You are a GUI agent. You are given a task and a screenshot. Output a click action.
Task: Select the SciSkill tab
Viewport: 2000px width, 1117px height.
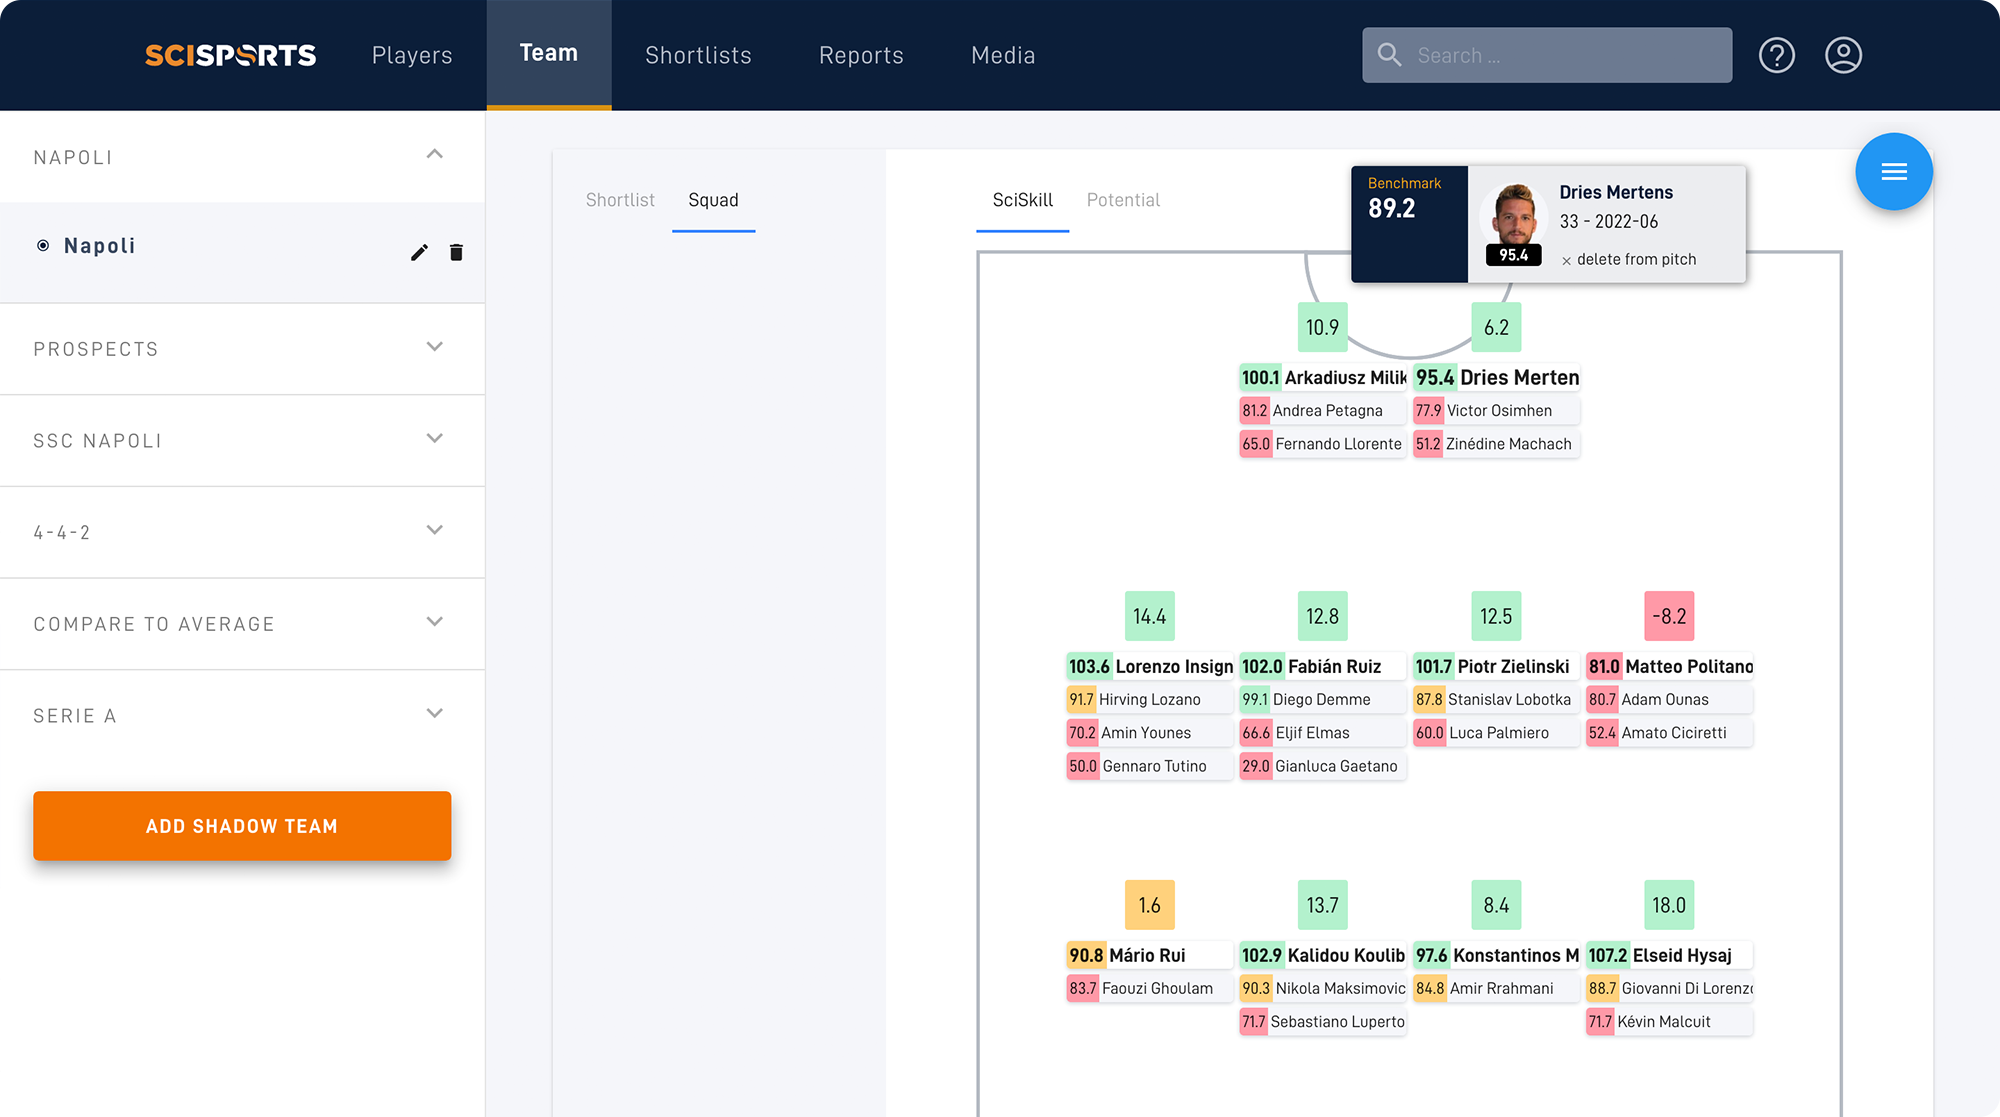click(1022, 200)
